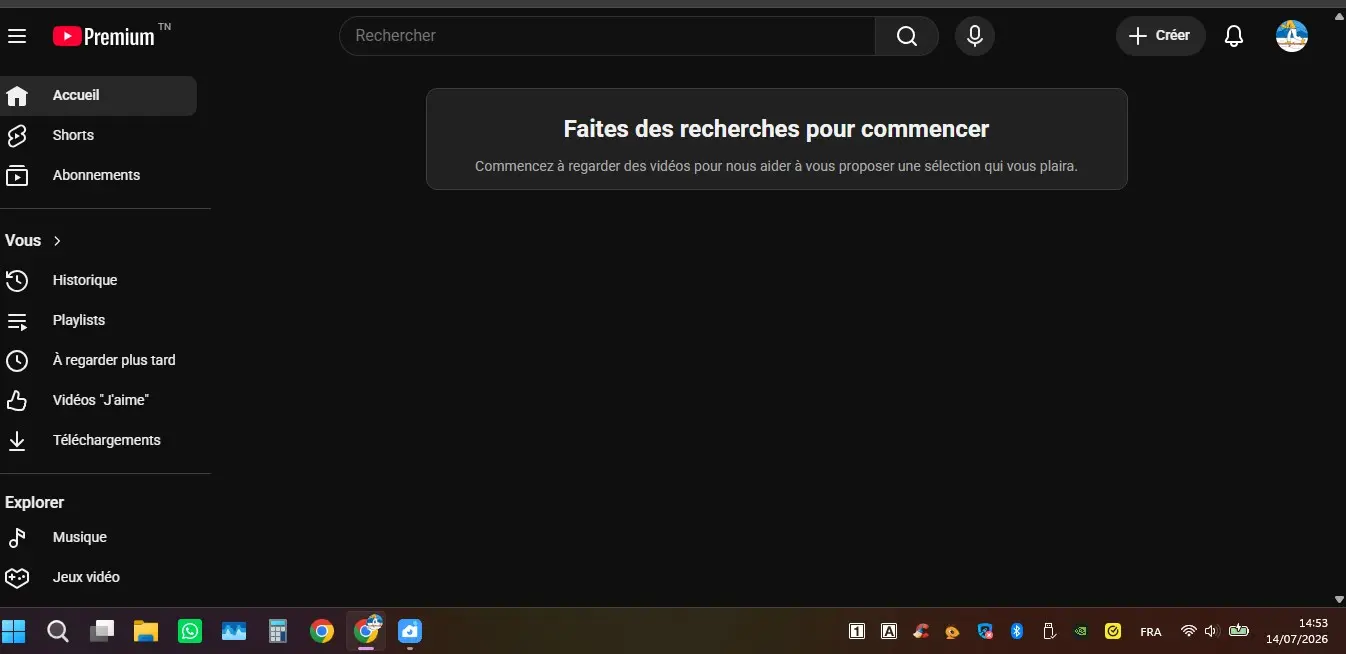This screenshot has height=654, width=1346.
Task: Go to Accueil in sidebar
Action: 98,96
